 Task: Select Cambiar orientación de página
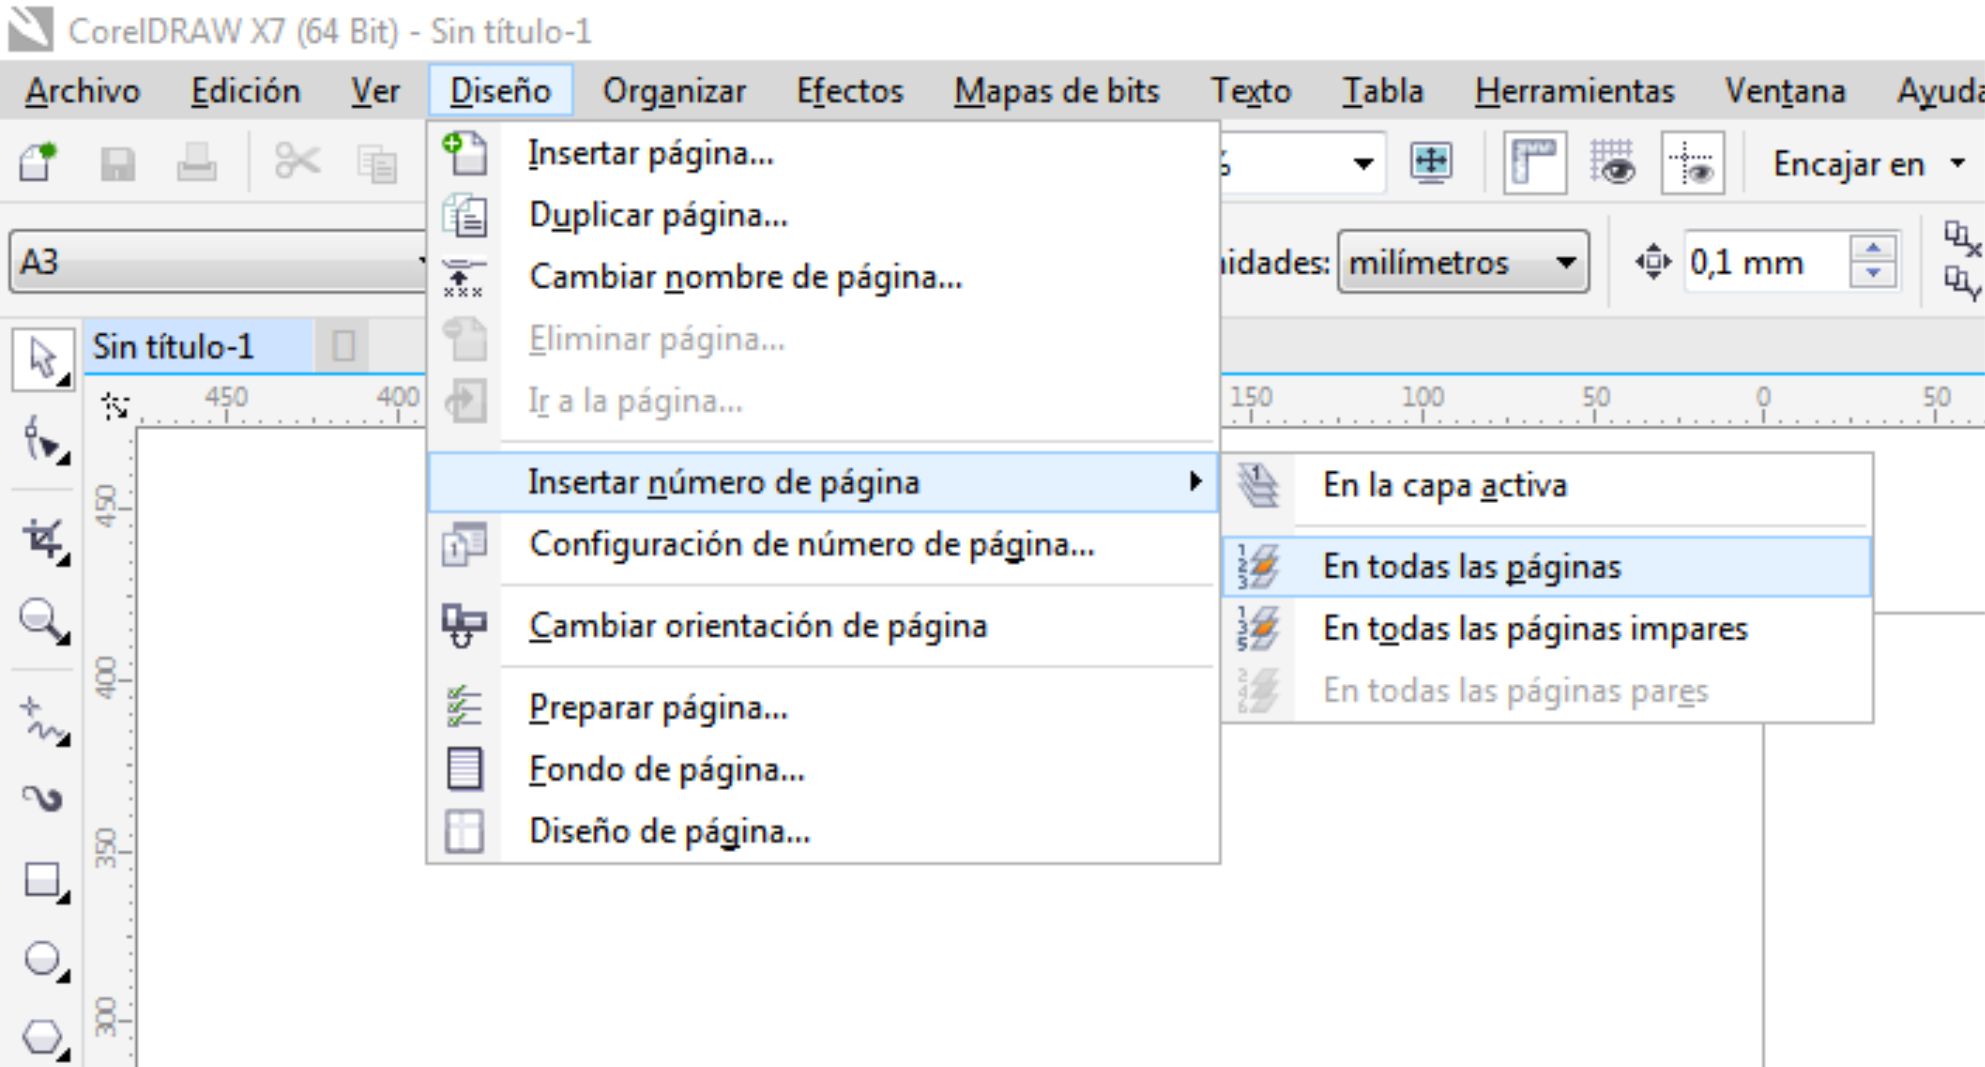point(824,626)
